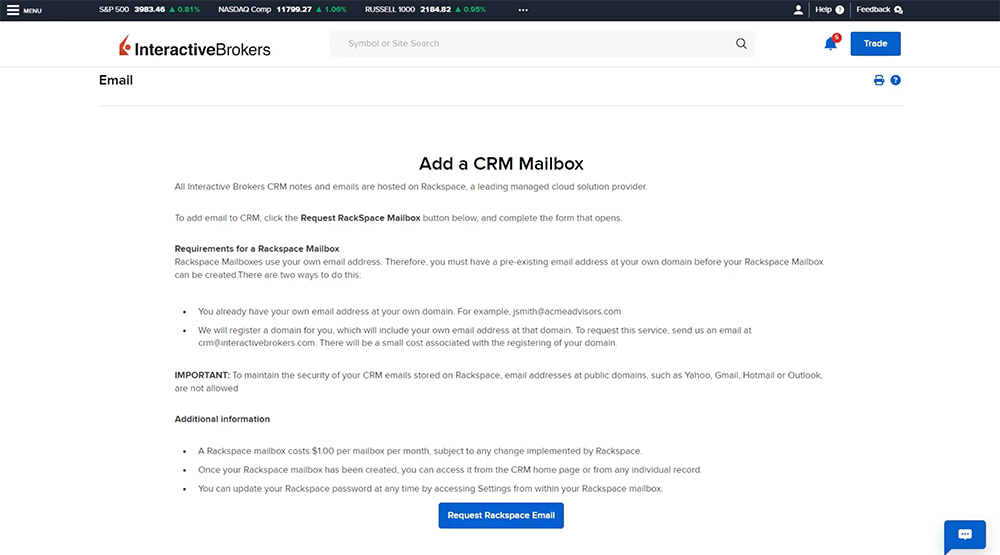Click the Email page heading
The width and height of the screenshot is (1000, 555).
pyautogui.click(x=116, y=80)
